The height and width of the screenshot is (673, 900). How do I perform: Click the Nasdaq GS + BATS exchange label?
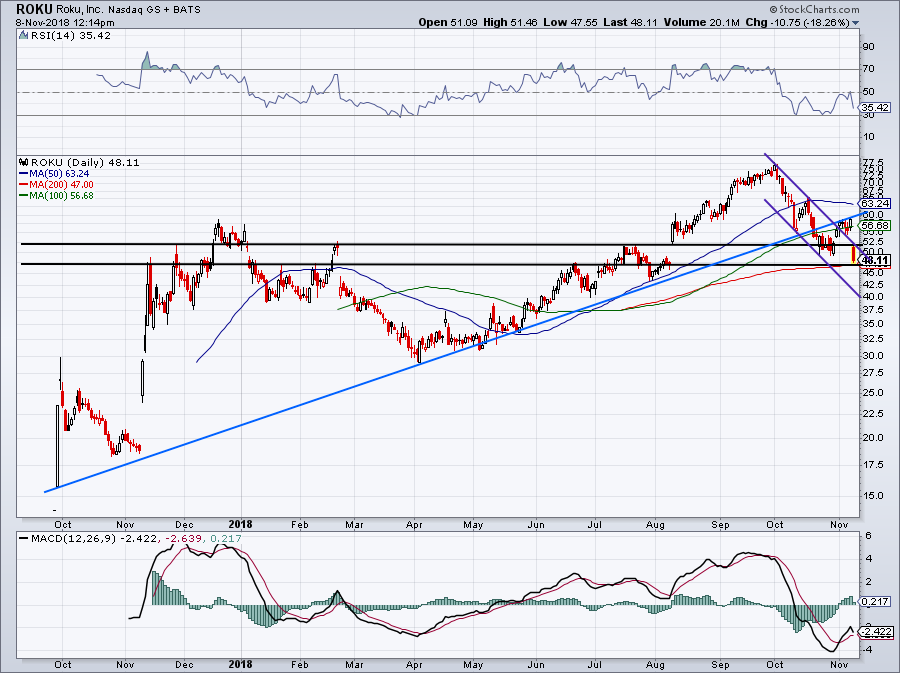click(x=154, y=10)
